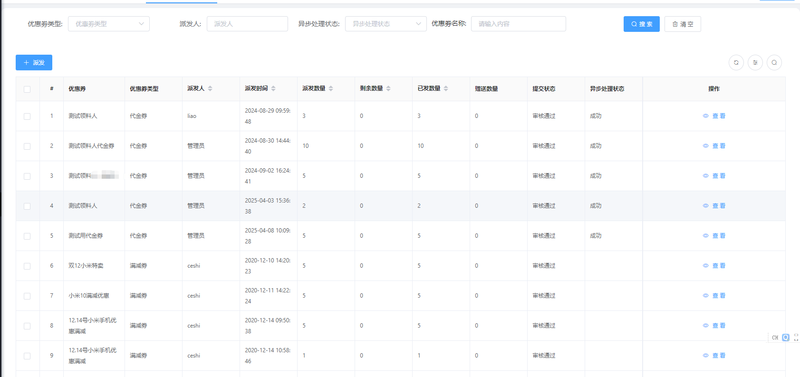Click the 搜索 search button
This screenshot has width=800, height=377.
click(x=641, y=24)
